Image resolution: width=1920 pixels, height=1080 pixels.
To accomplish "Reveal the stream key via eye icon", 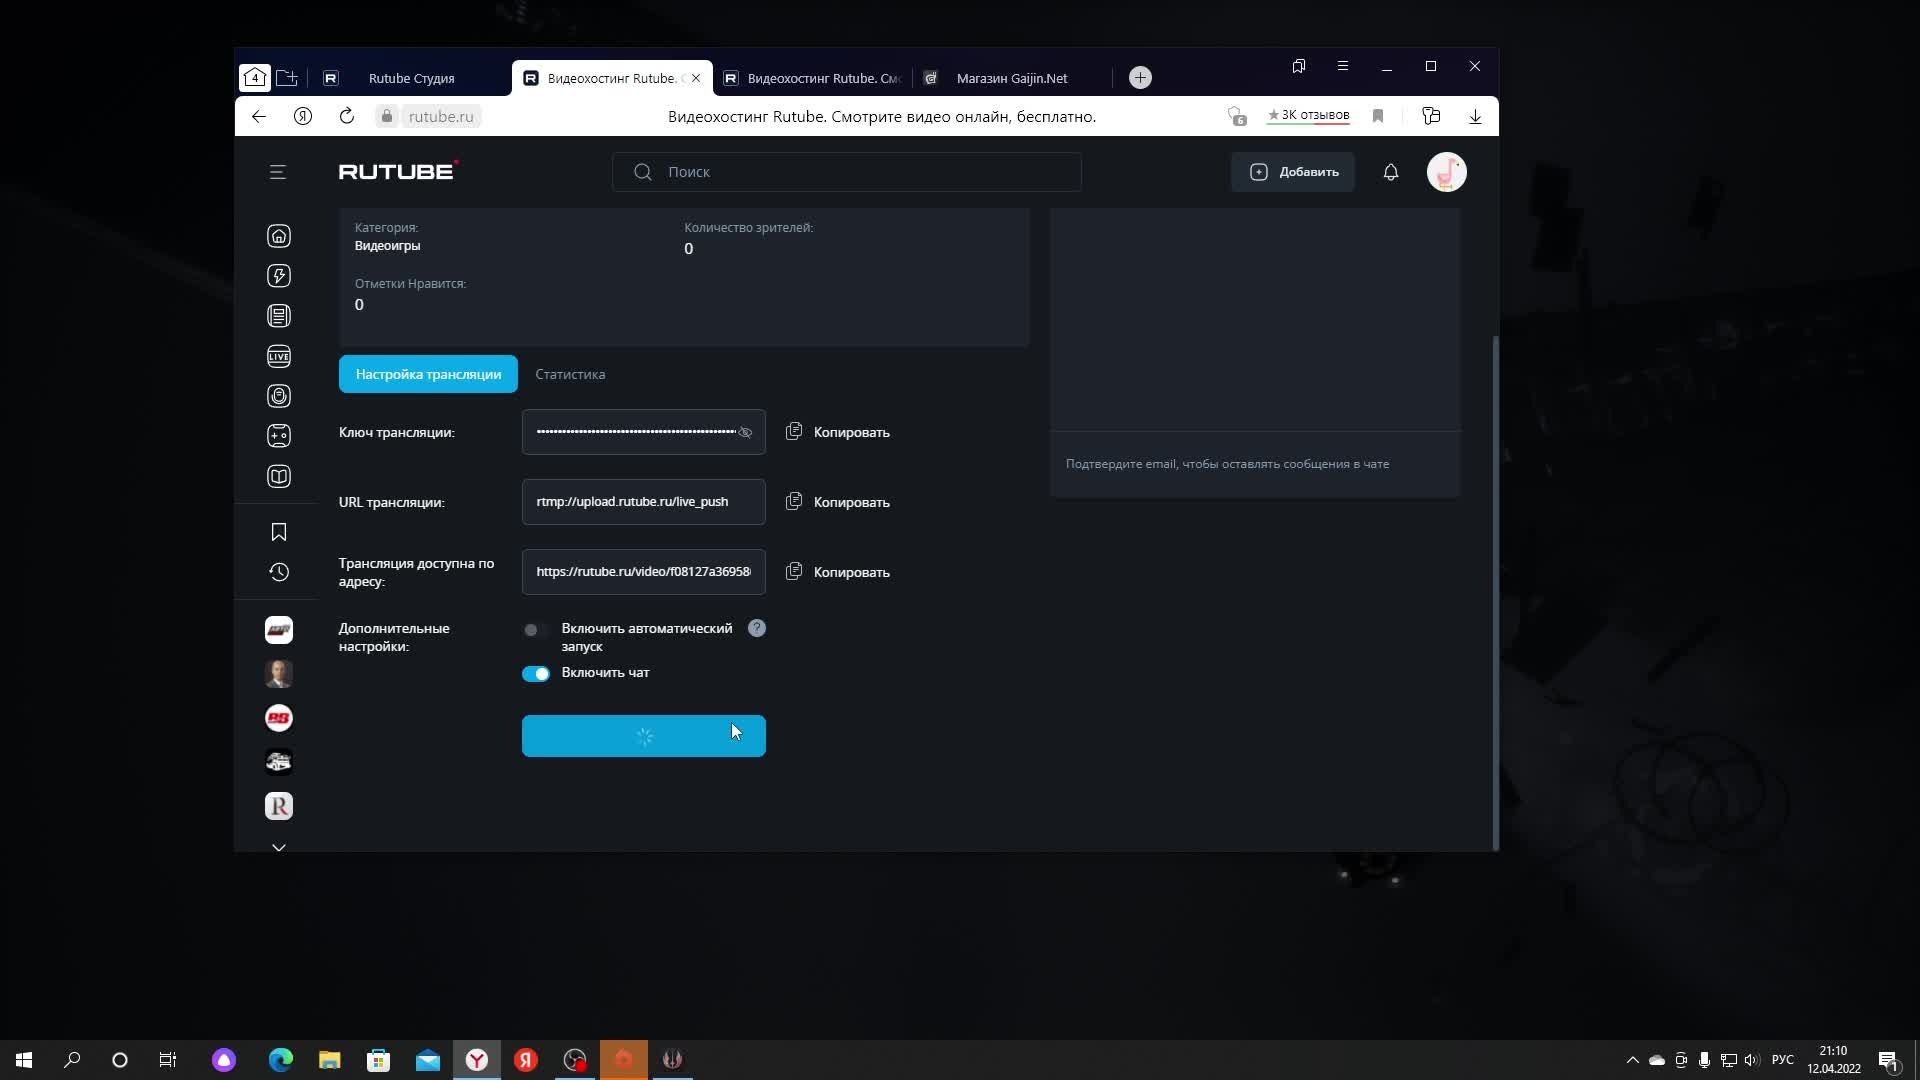I will (x=745, y=433).
